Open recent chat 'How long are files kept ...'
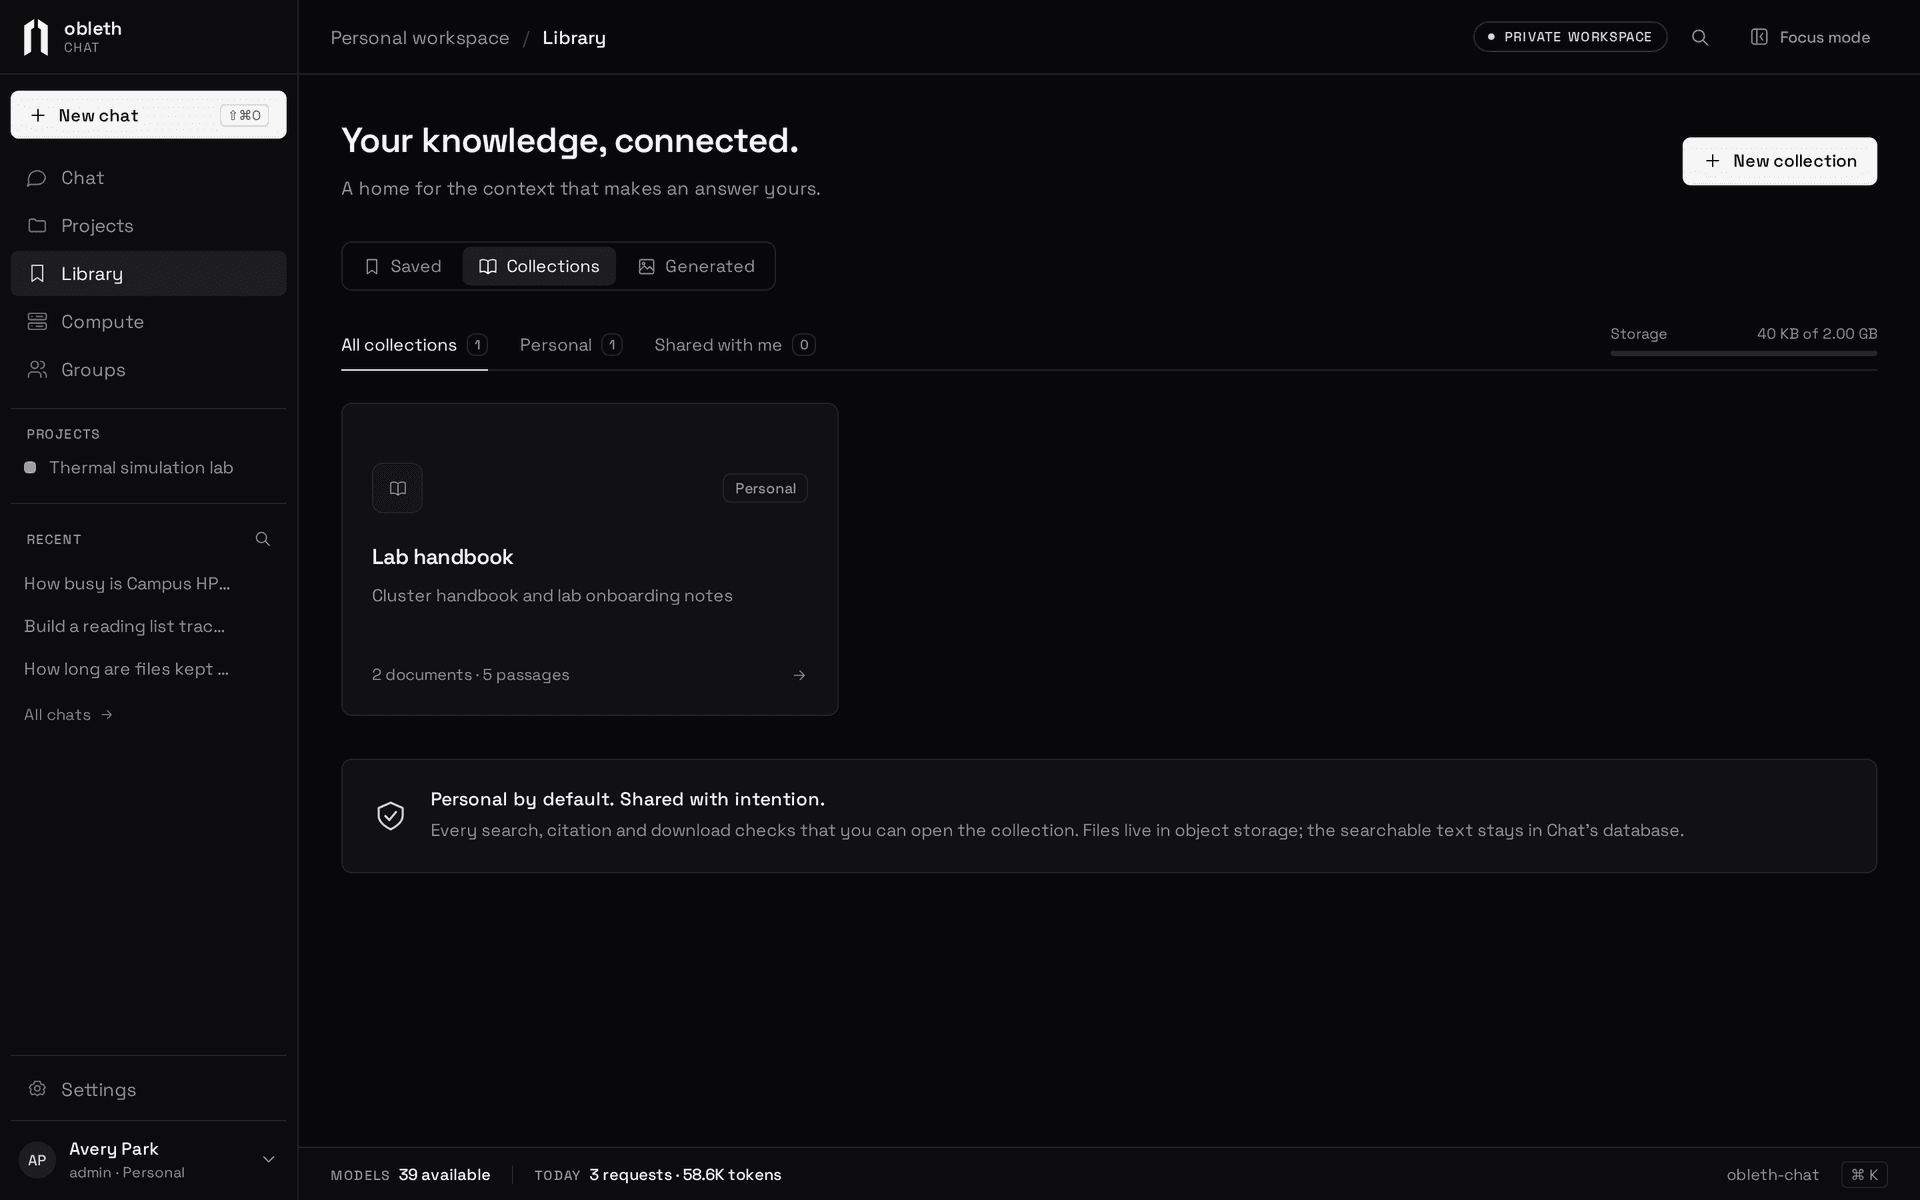The height and width of the screenshot is (1200, 1920). (126, 669)
